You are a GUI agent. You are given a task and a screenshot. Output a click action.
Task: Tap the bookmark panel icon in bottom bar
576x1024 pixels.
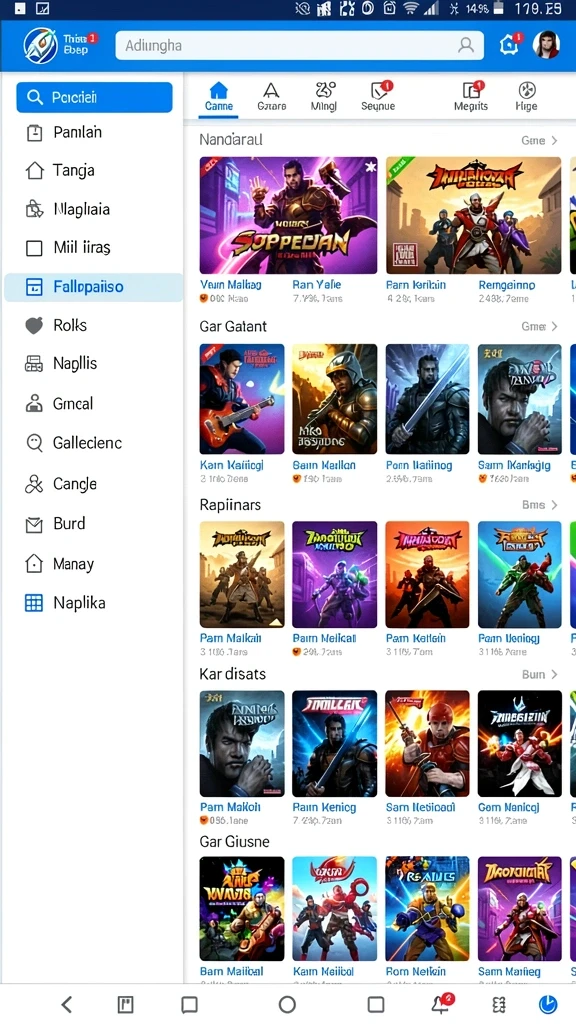coord(125,1004)
